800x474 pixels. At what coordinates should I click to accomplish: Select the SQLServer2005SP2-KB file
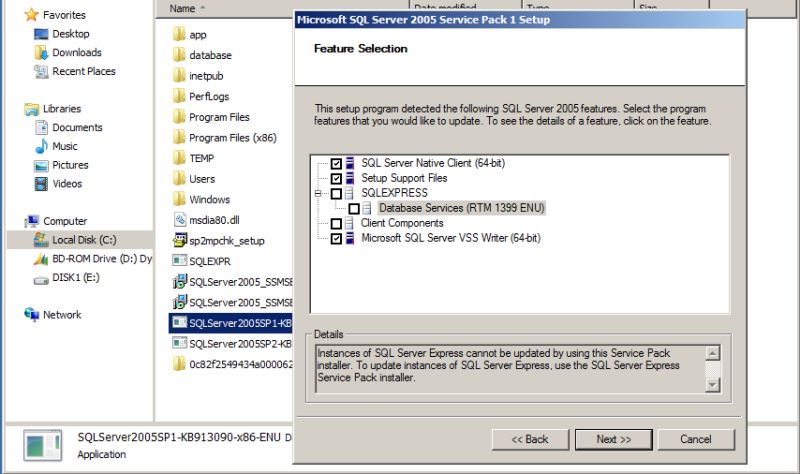tap(240, 344)
